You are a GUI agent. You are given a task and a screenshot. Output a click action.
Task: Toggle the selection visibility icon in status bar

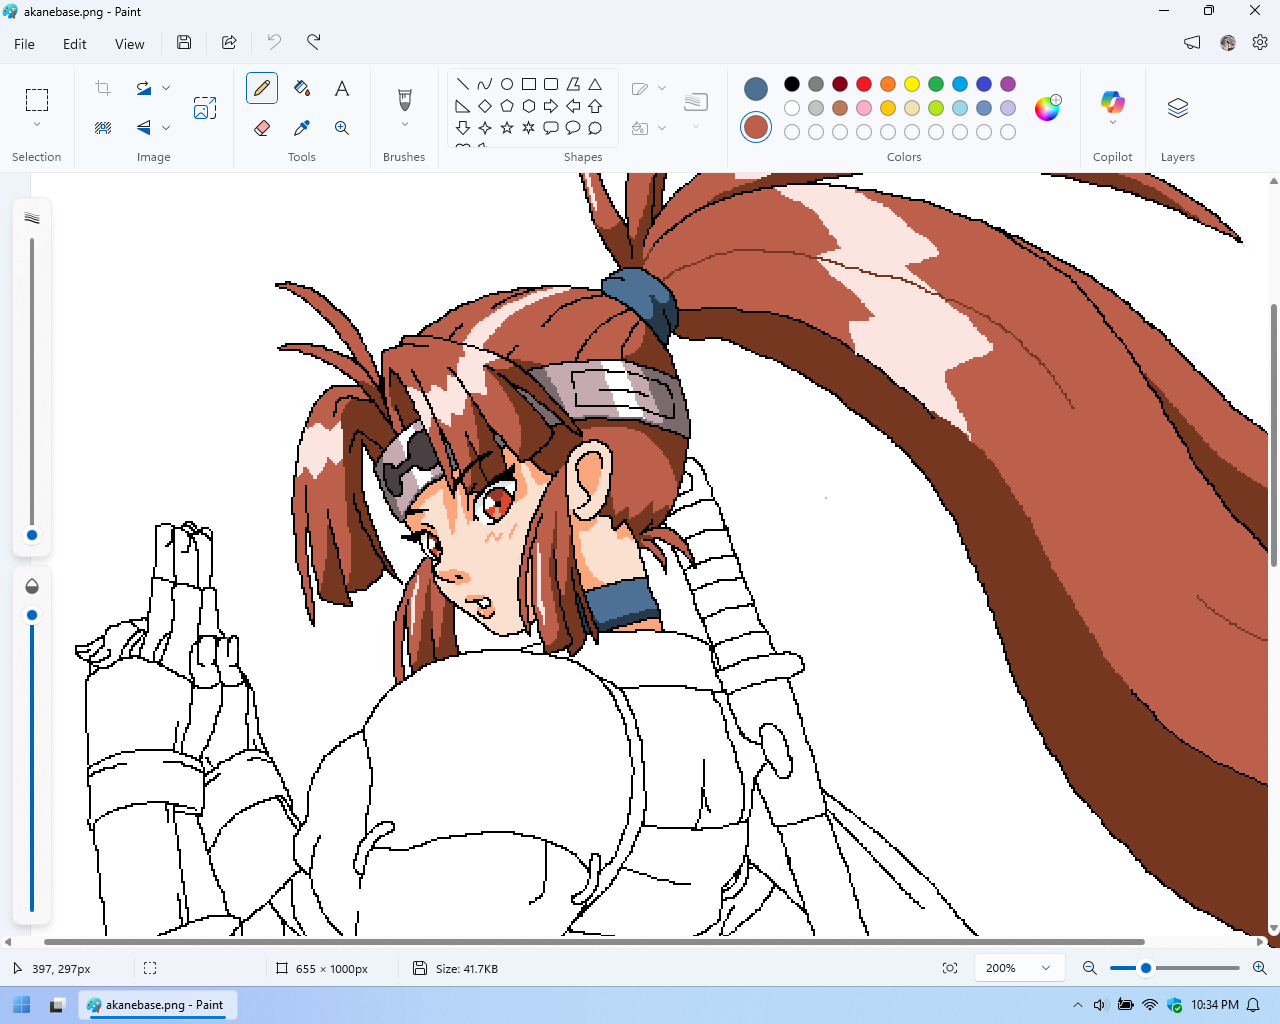pos(150,968)
